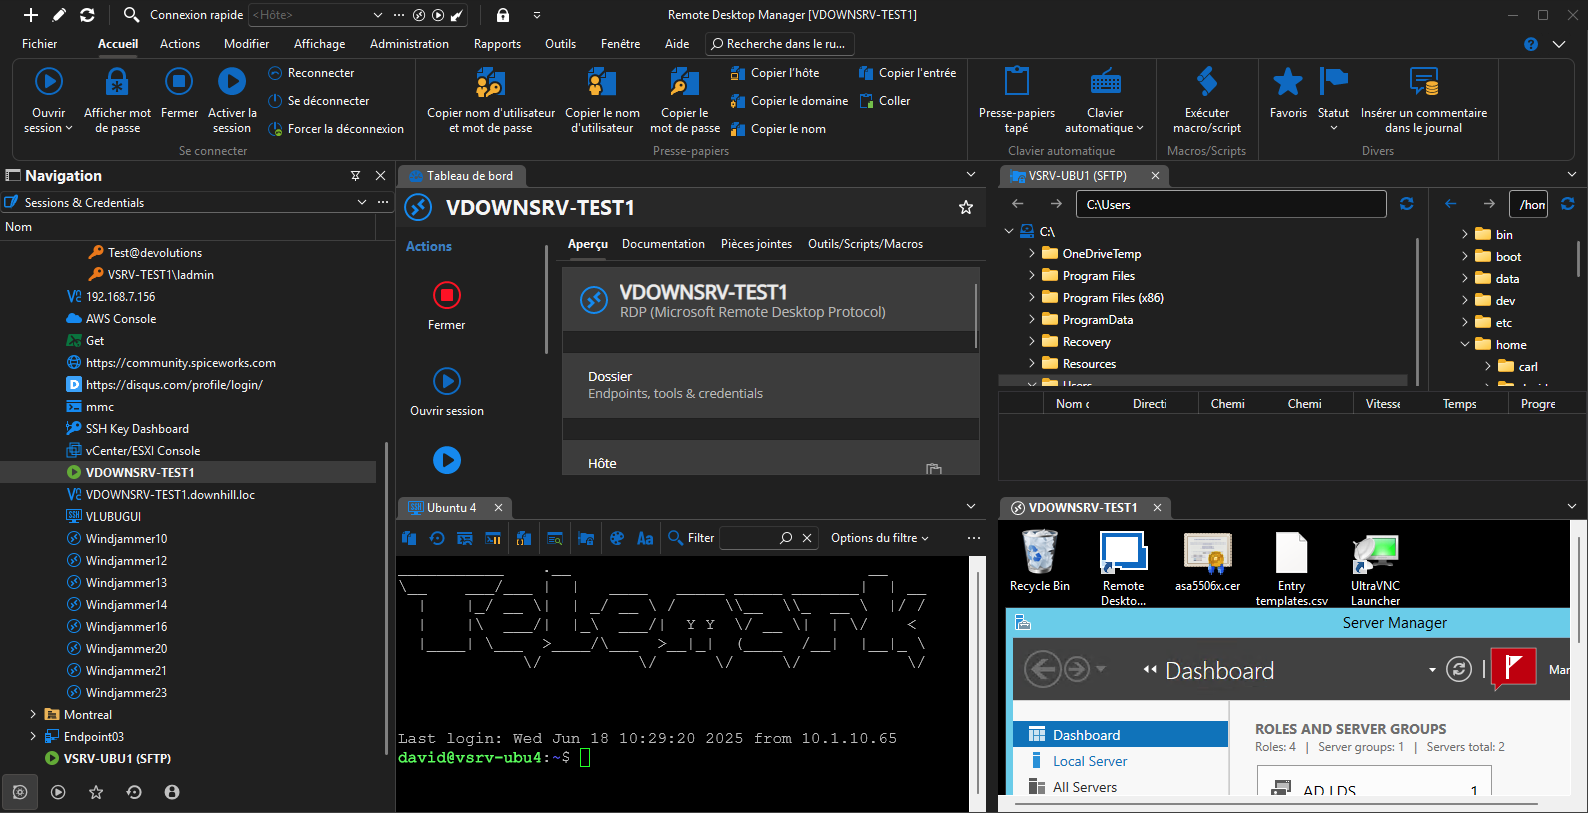Click red Fermer icon in Actions panel
Screen dimensions: 1588x813
pyautogui.click(x=447, y=295)
